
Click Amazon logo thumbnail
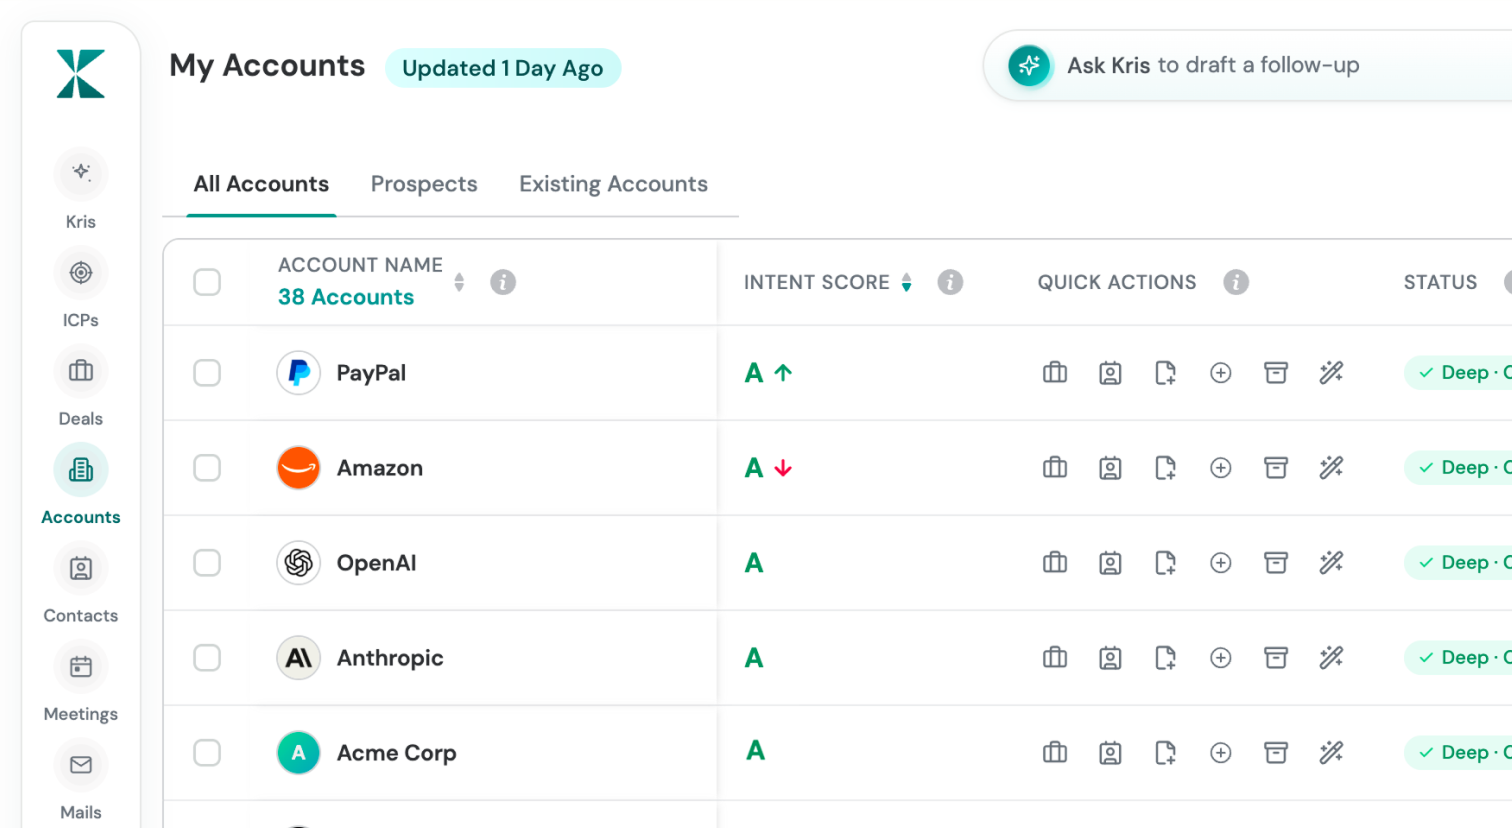(x=298, y=468)
